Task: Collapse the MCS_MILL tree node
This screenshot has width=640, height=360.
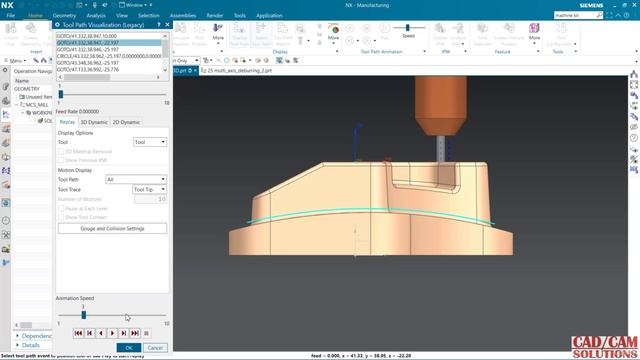Action: [18, 105]
